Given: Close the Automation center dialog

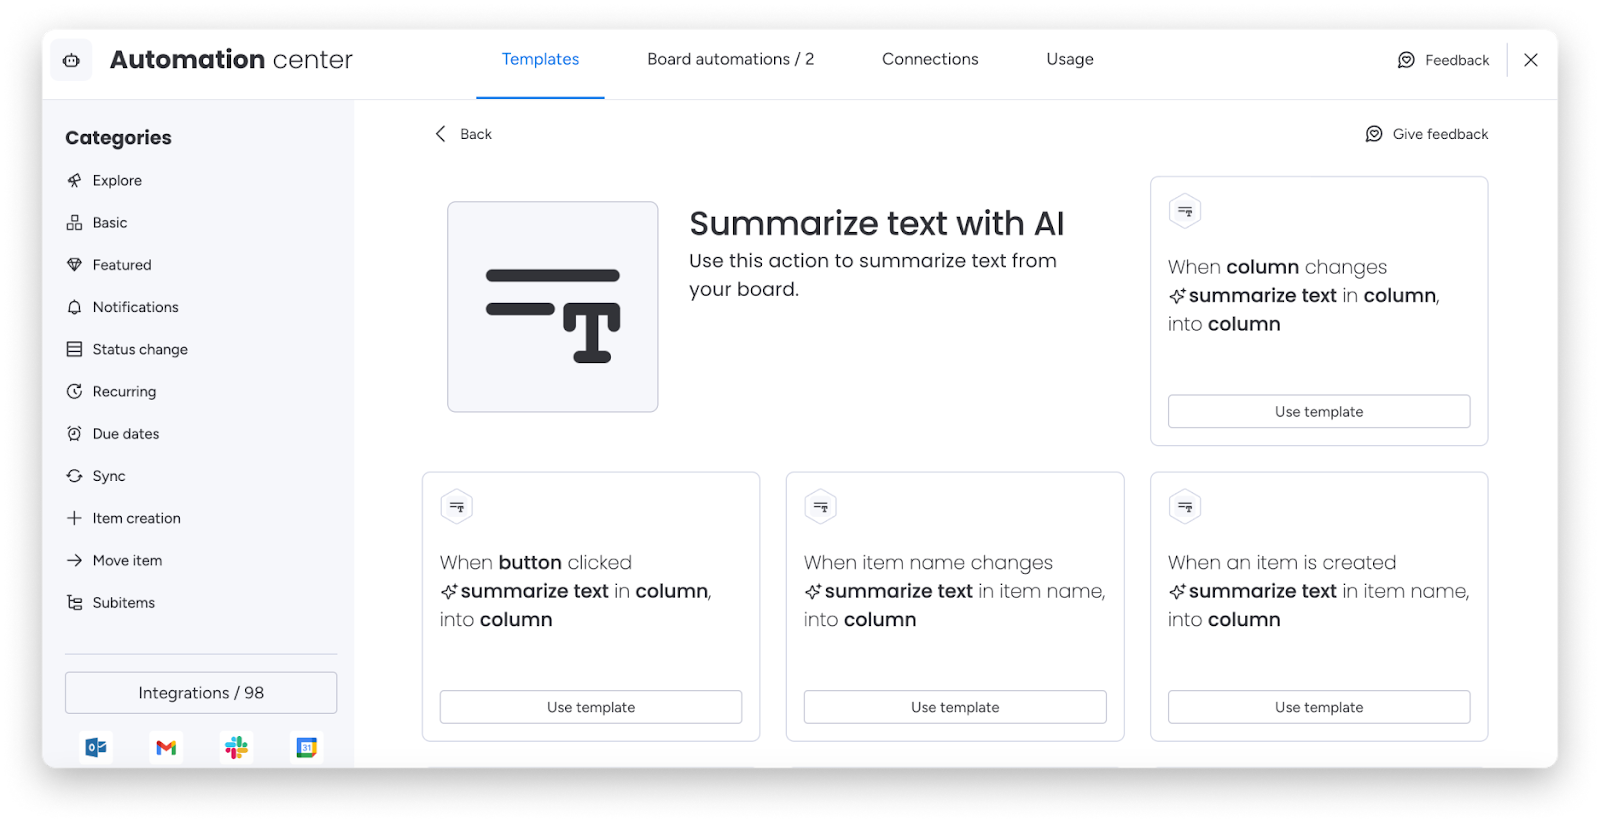Looking at the screenshot, I should point(1531,60).
